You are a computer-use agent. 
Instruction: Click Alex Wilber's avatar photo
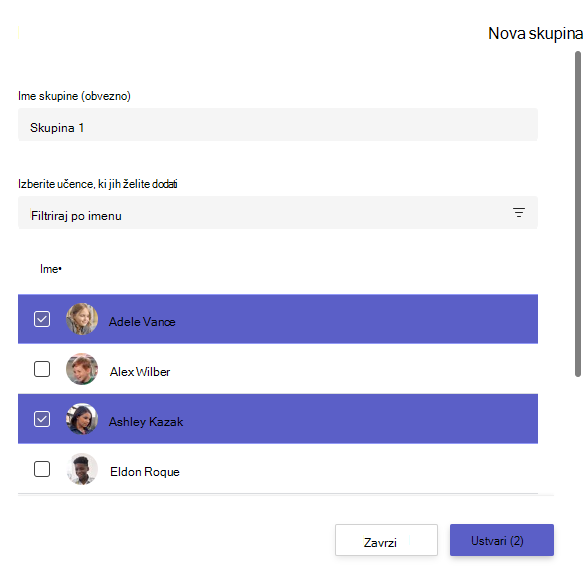82,369
